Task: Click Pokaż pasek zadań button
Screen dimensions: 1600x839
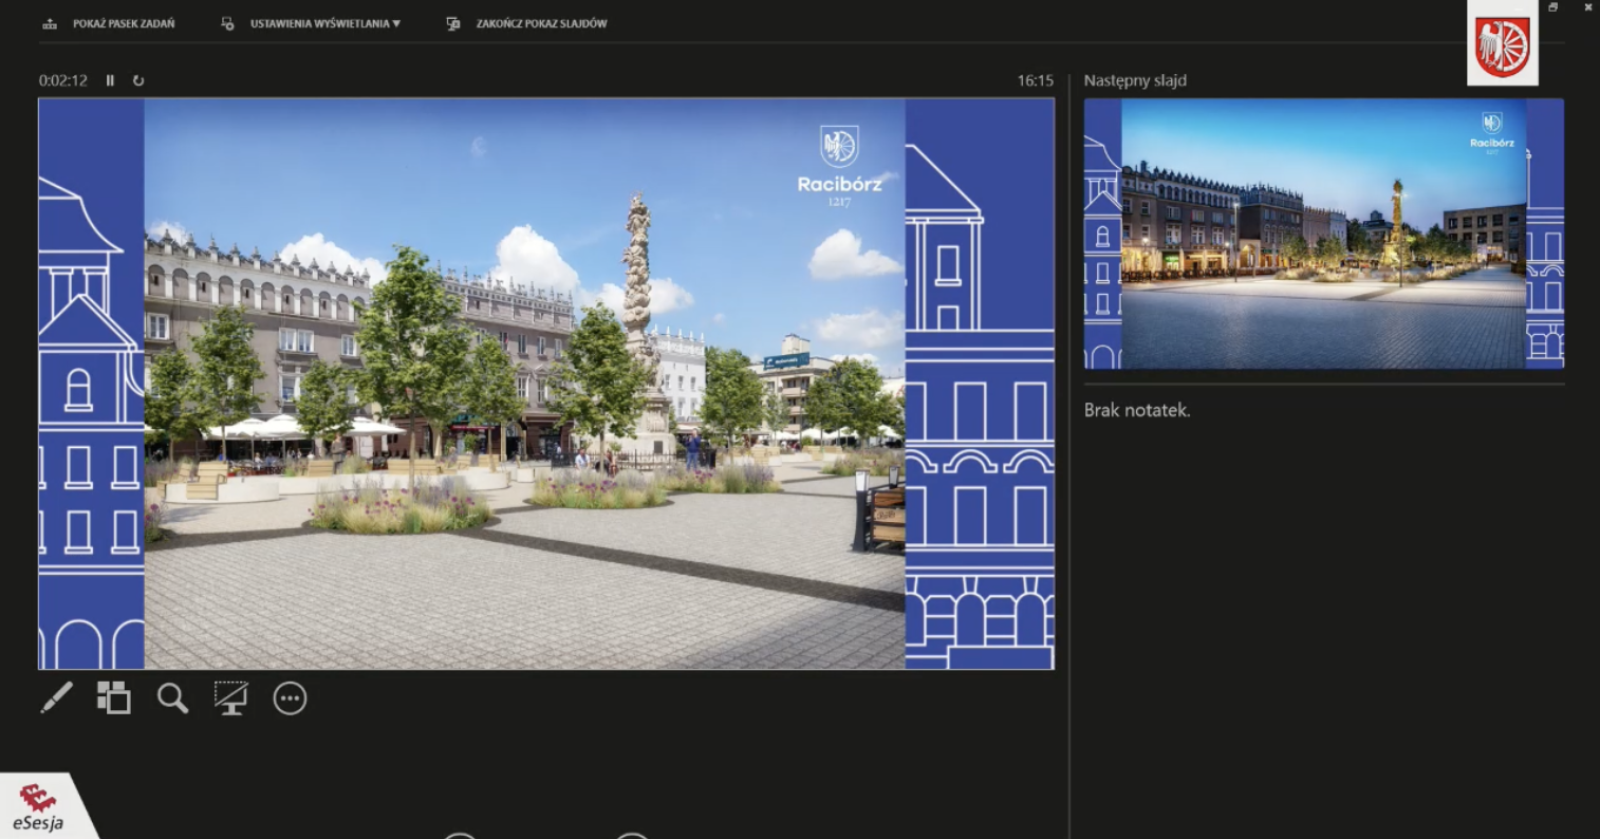Action: pos(109,23)
